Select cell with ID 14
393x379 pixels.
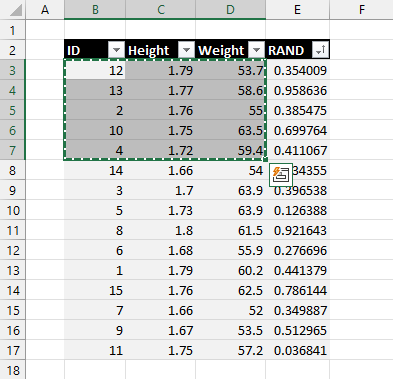pos(95,170)
